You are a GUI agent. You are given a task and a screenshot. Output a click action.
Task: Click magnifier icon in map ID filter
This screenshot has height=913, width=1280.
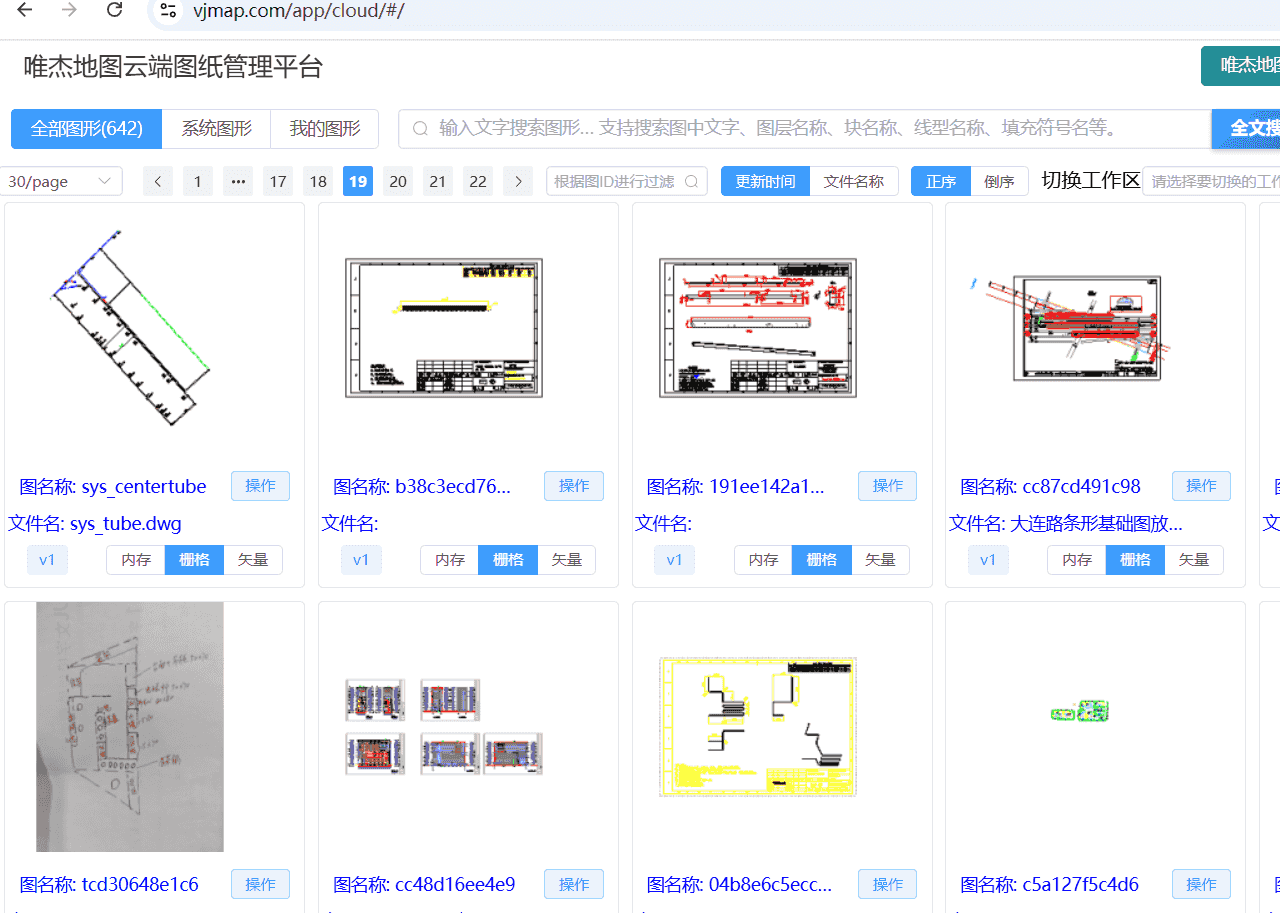(x=691, y=181)
